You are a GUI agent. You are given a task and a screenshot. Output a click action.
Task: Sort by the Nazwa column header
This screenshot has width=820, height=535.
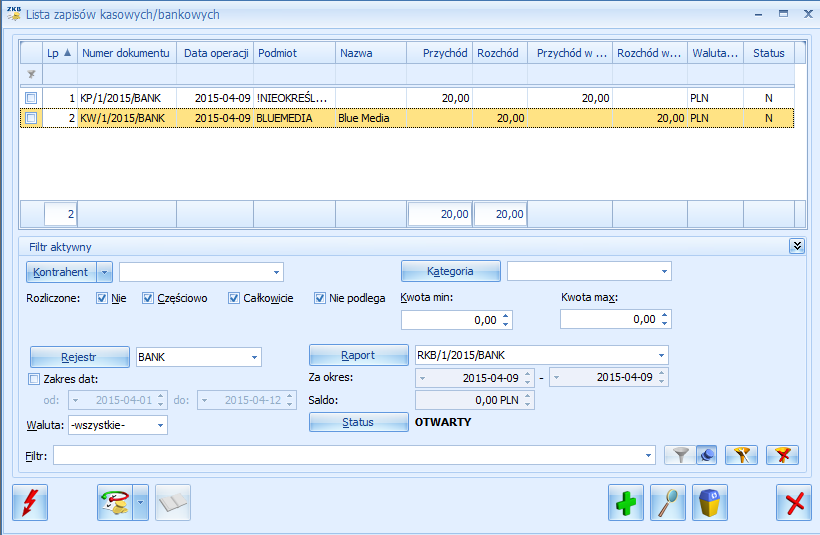click(370, 53)
